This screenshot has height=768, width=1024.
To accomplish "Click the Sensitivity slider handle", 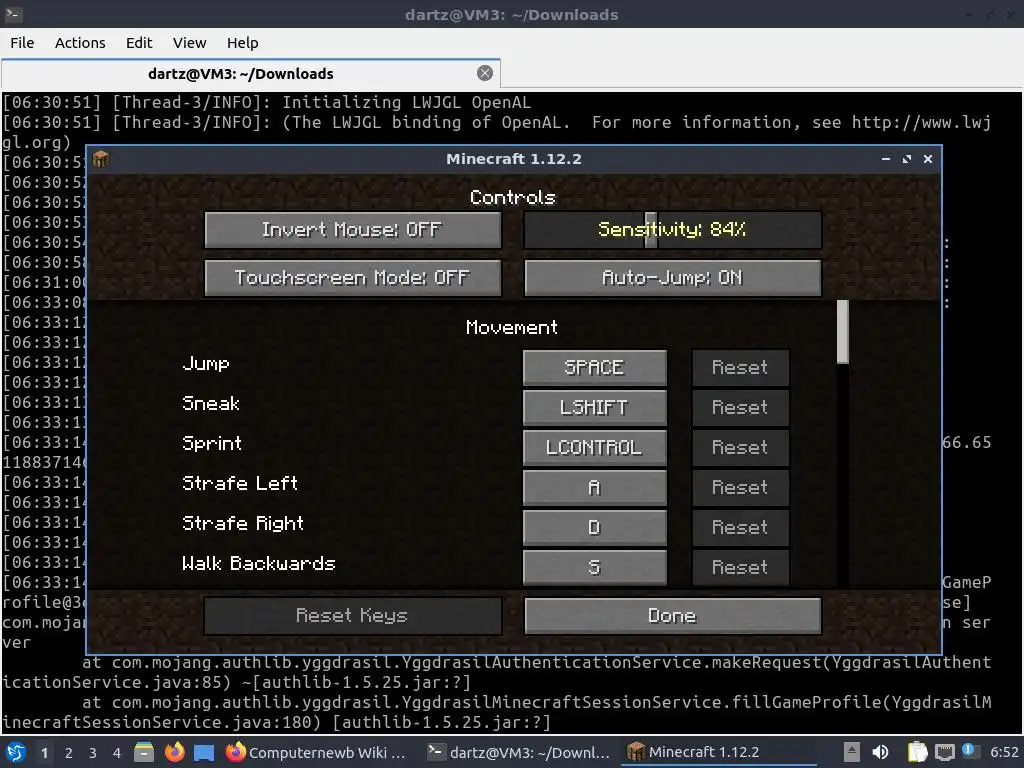I will (650, 229).
